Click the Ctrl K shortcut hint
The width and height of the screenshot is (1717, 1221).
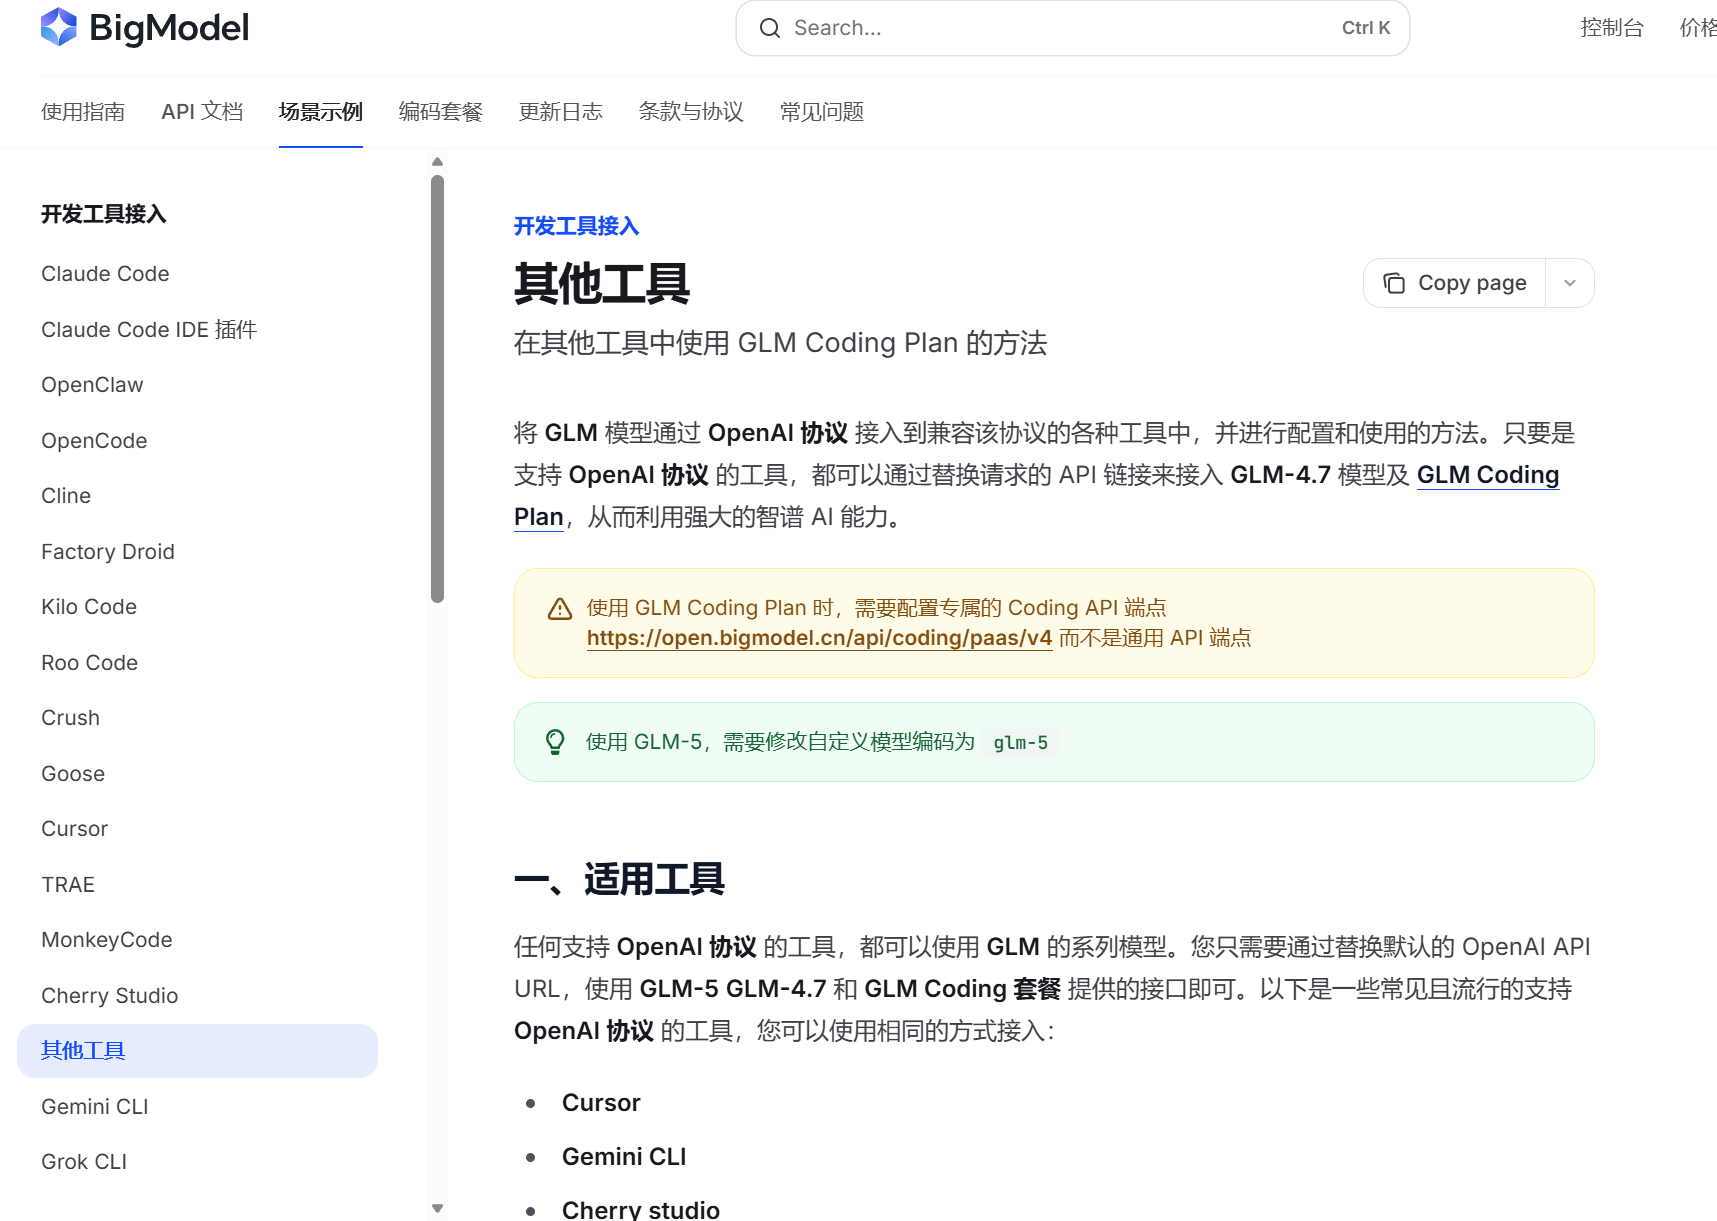click(x=1366, y=28)
